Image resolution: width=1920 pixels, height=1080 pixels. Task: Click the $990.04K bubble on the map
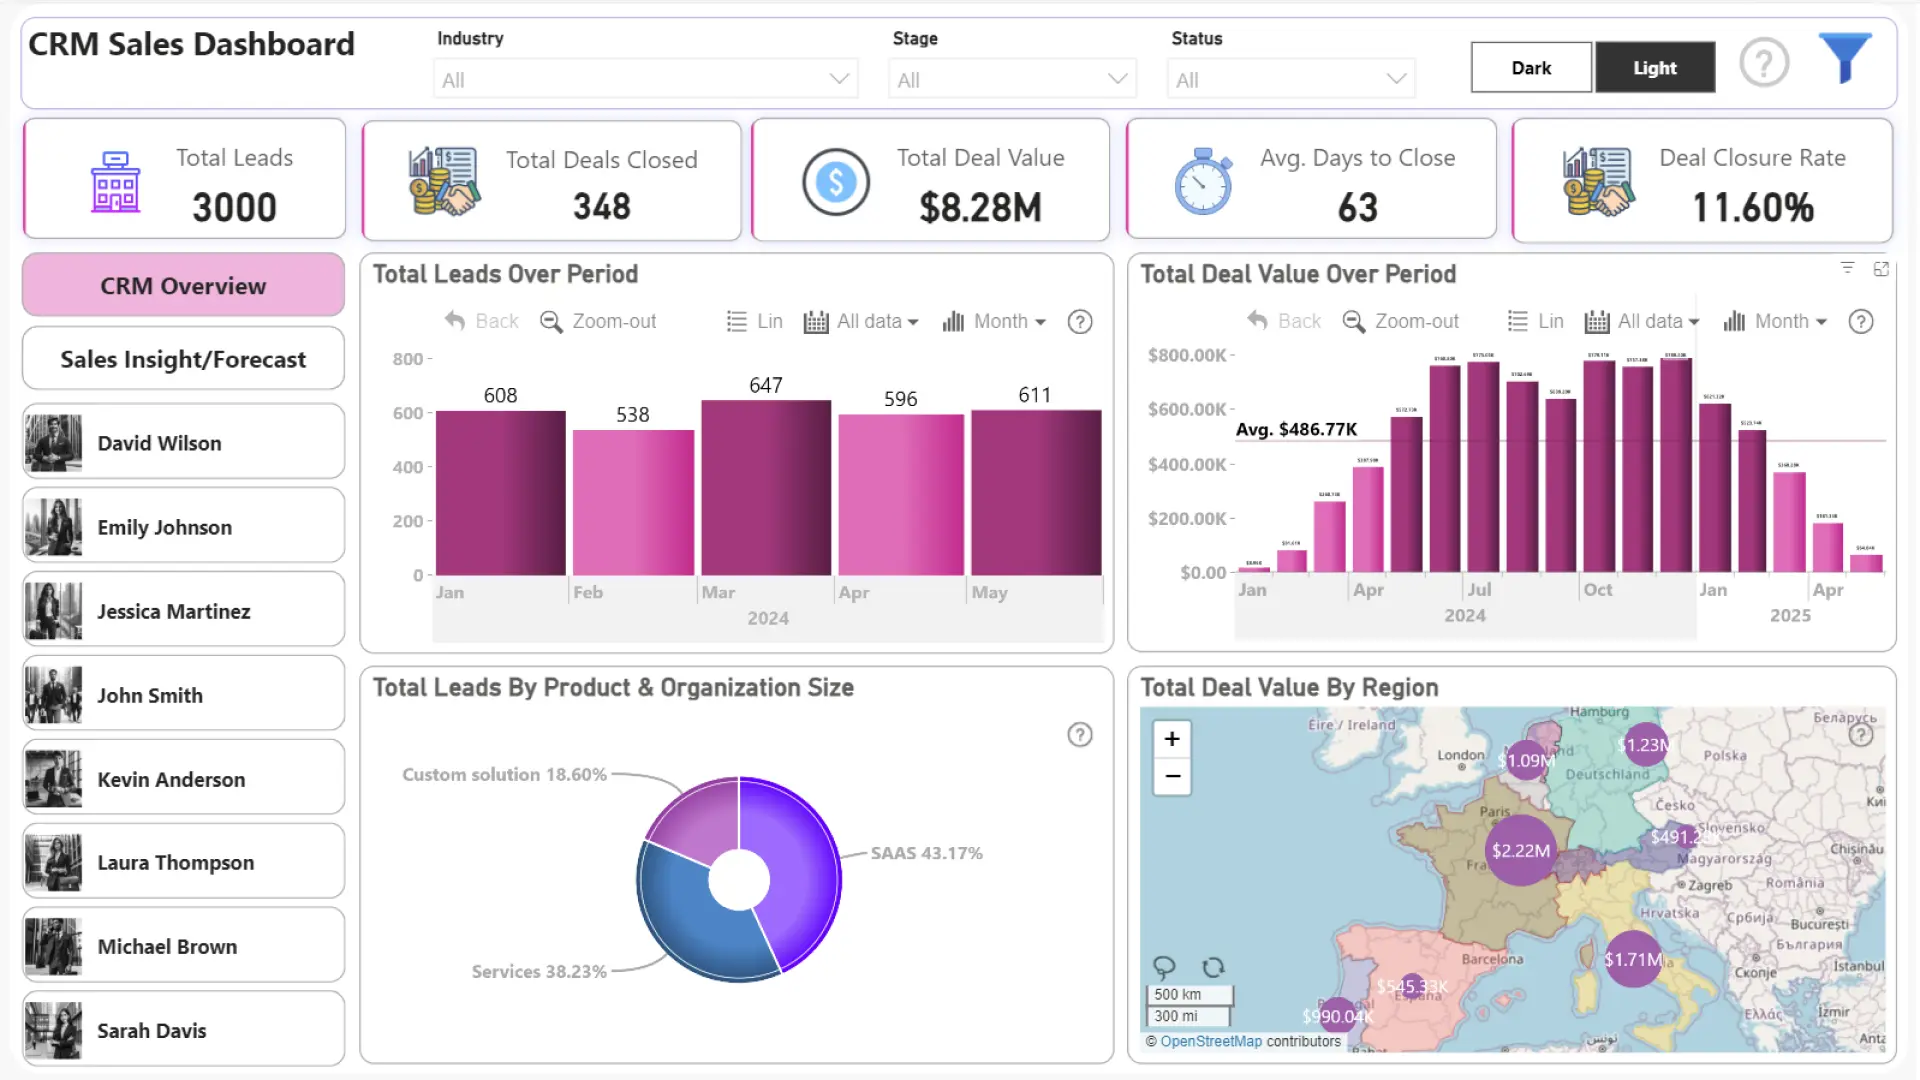(x=1337, y=1016)
